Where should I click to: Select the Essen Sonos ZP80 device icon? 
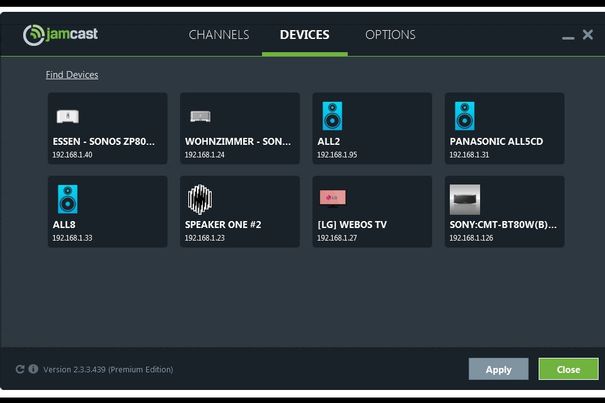click(68, 116)
